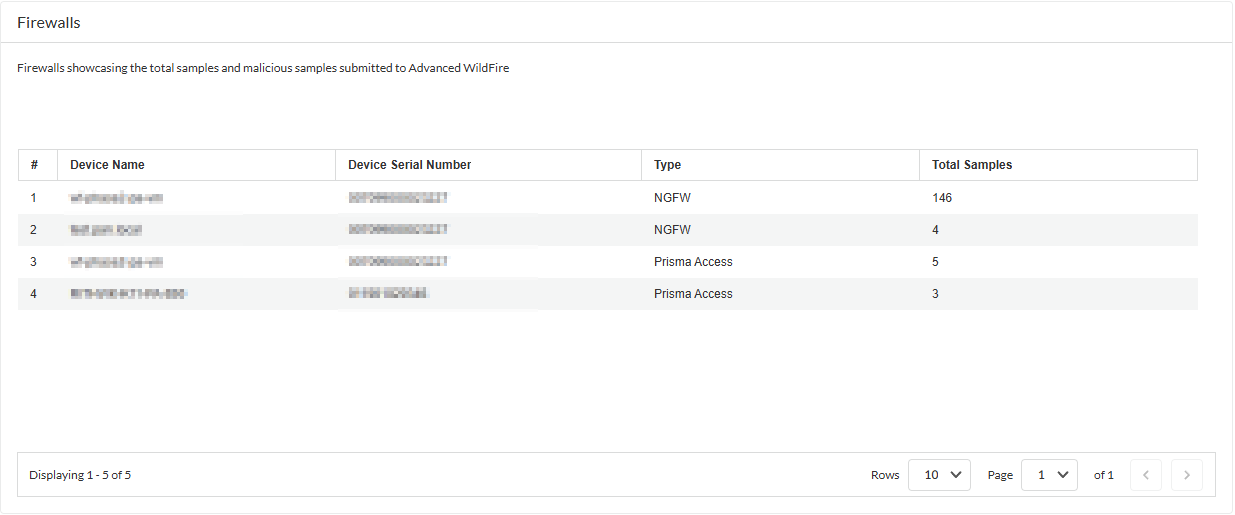Click the # column header
1235x515 pixels.
pos(34,165)
